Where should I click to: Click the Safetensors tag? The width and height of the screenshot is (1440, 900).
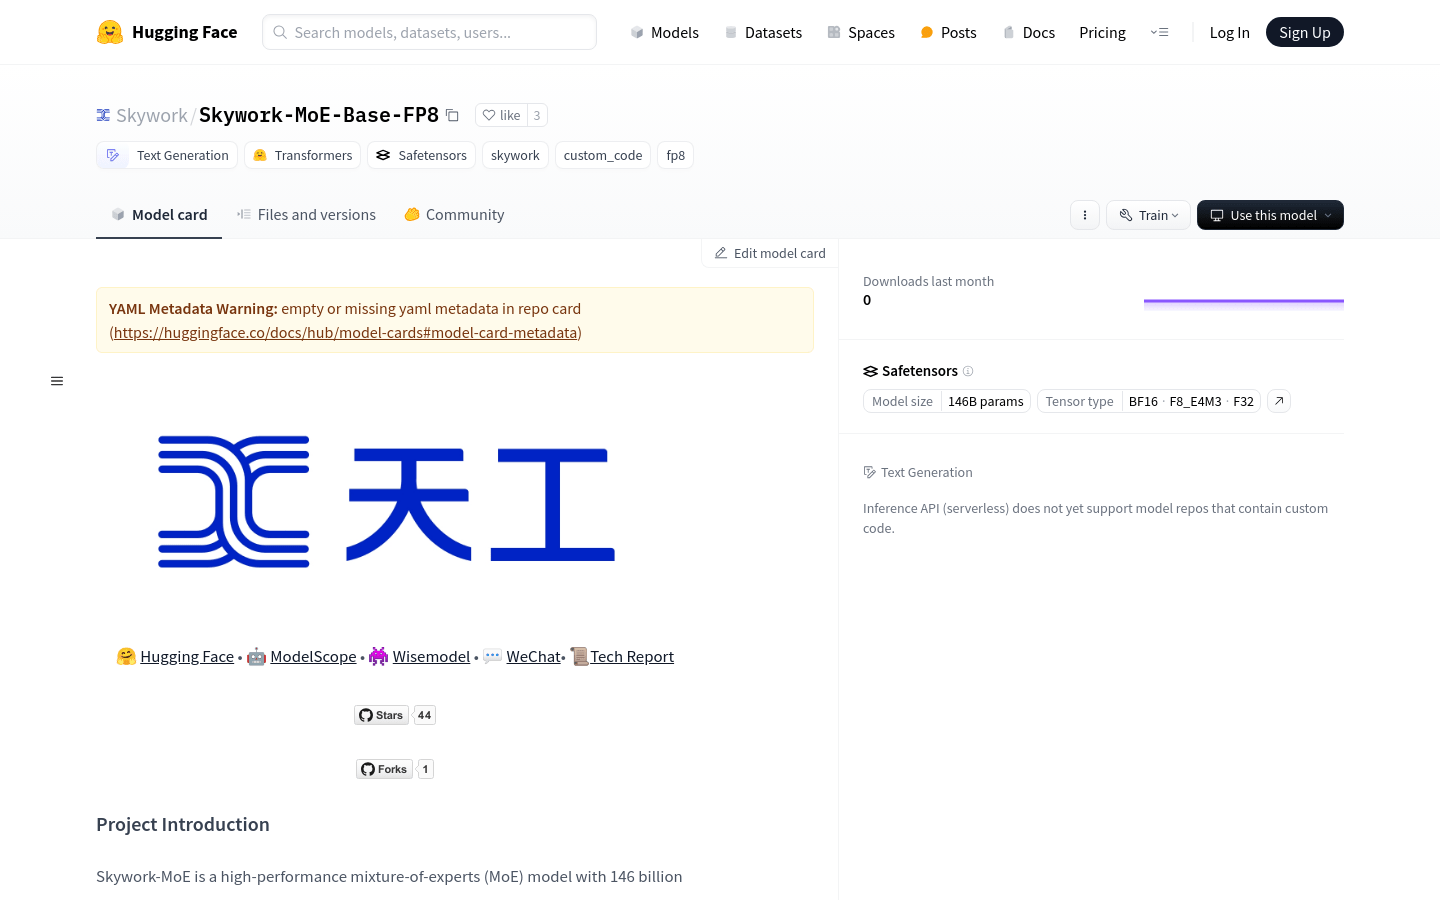tap(421, 155)
